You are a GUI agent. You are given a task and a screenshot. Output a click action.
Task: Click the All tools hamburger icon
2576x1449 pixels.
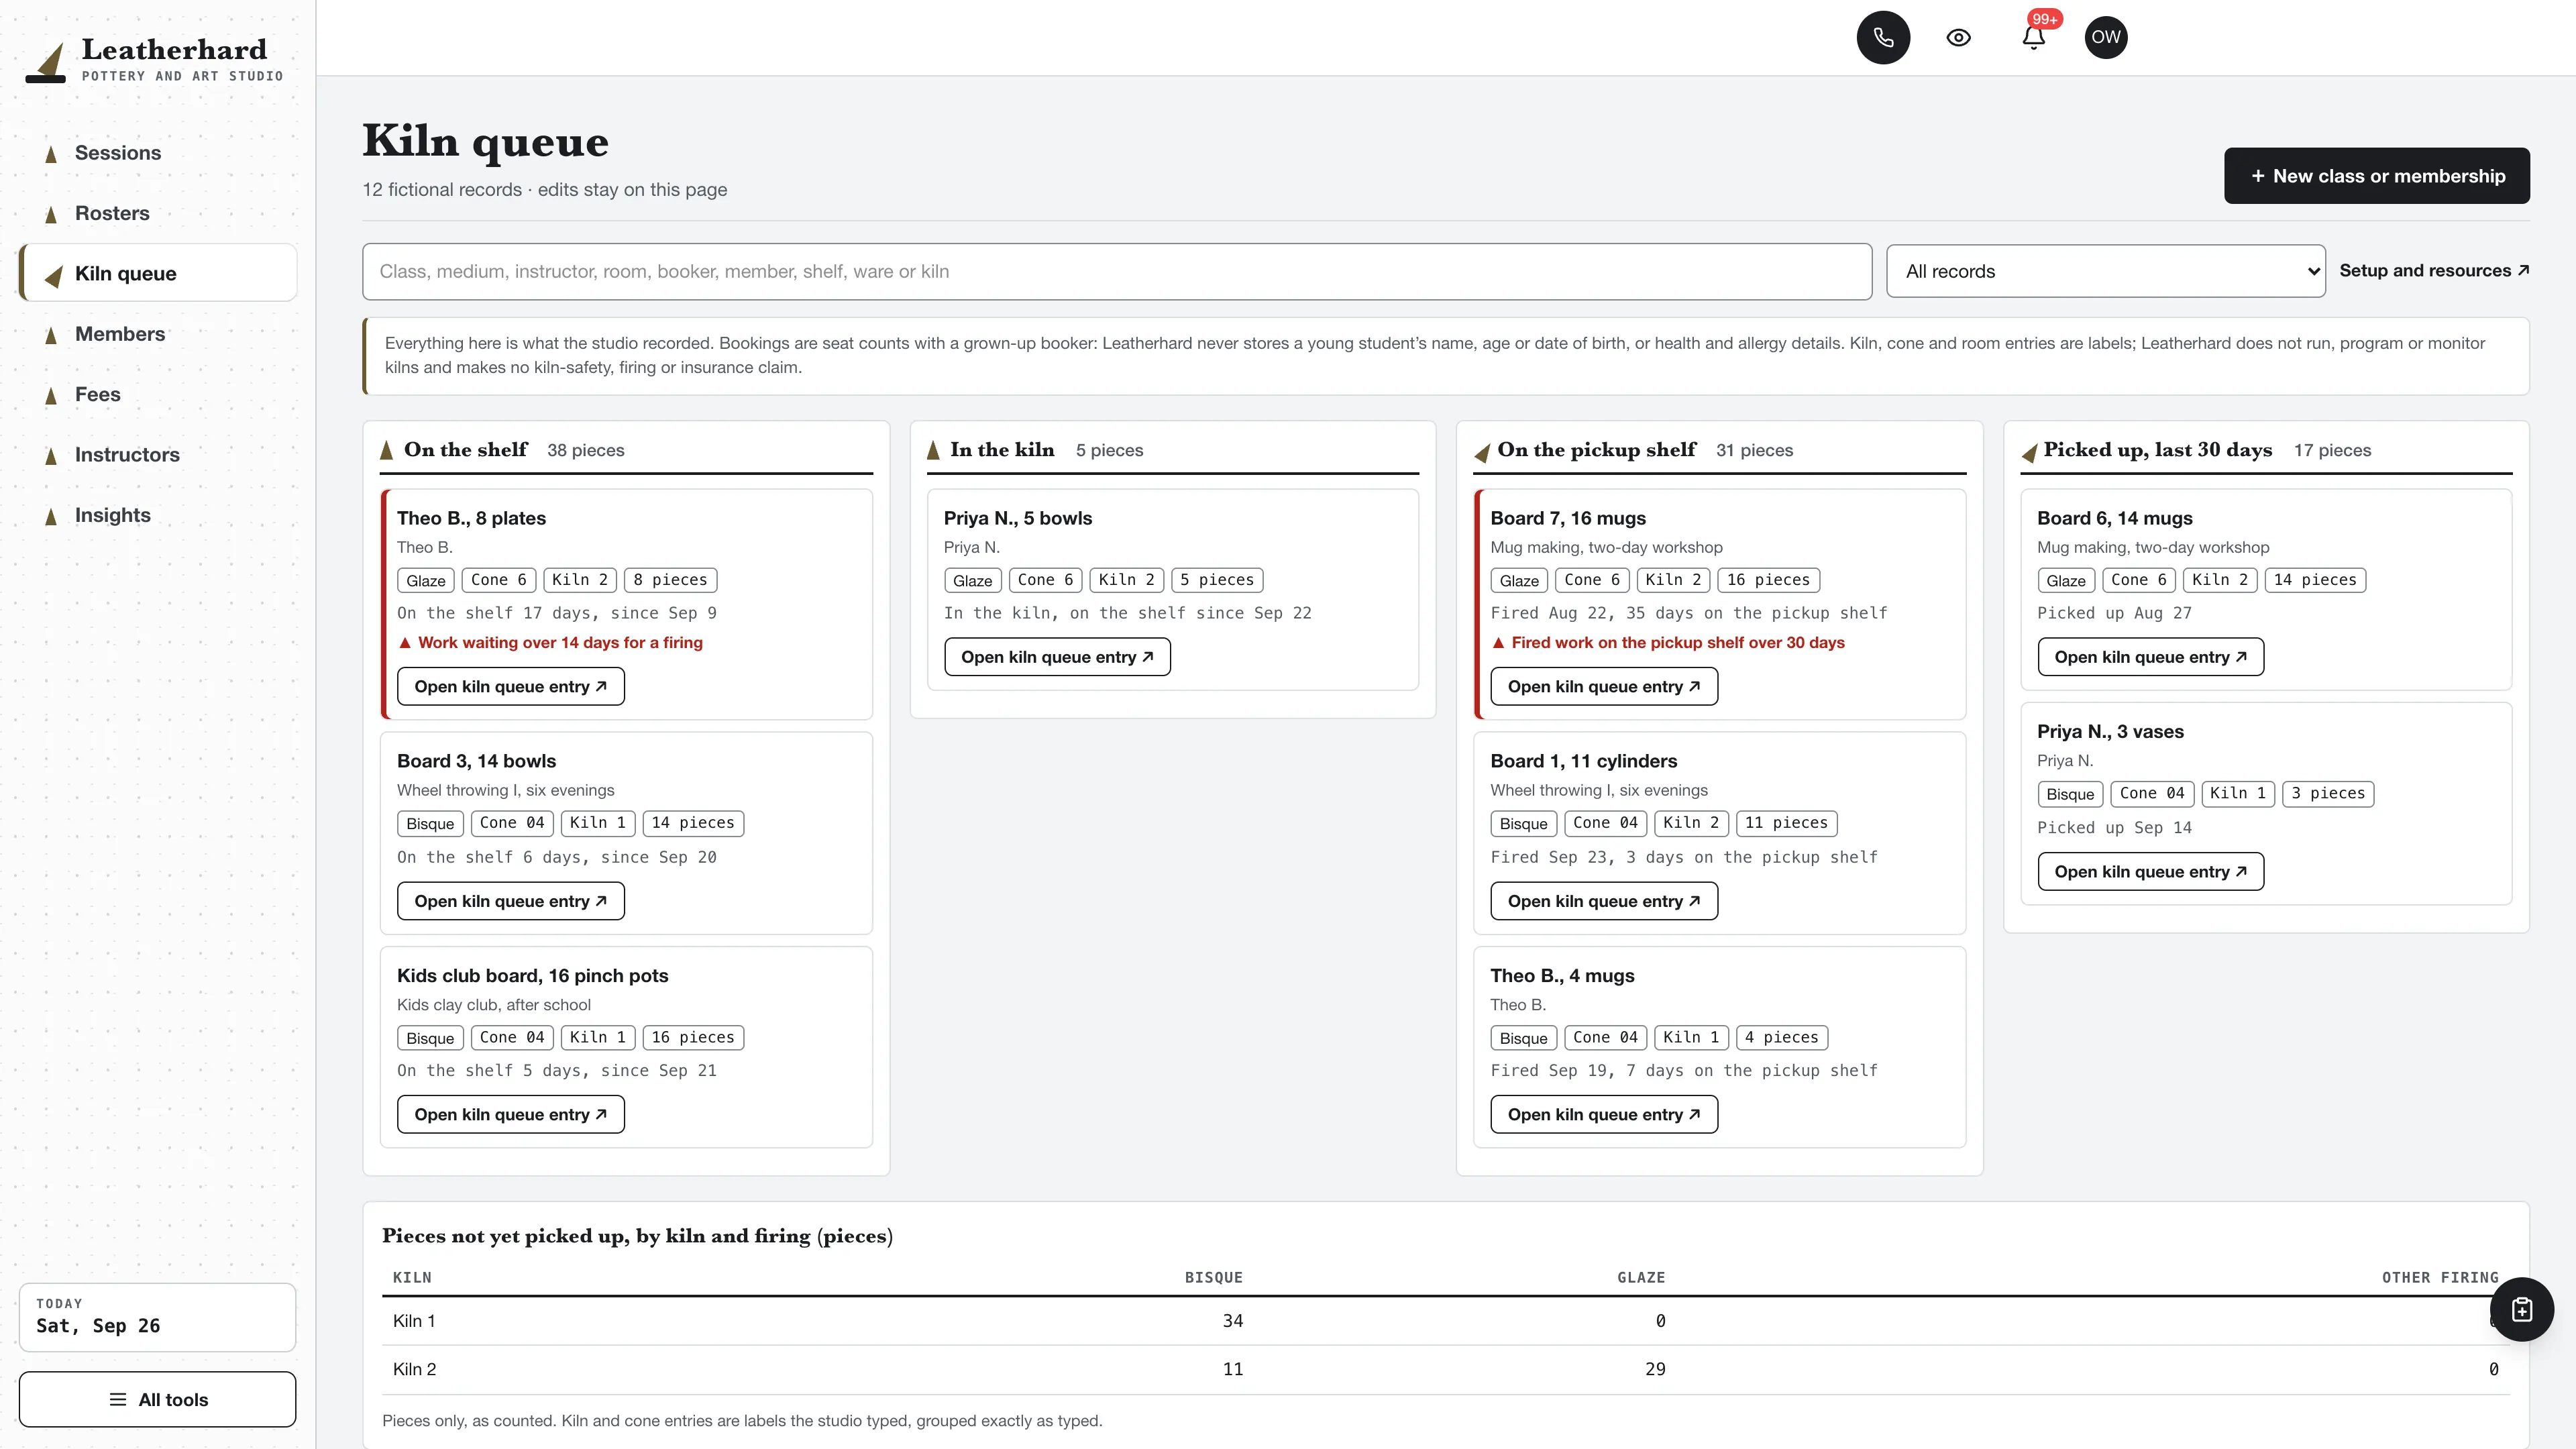coord(118,1399)
